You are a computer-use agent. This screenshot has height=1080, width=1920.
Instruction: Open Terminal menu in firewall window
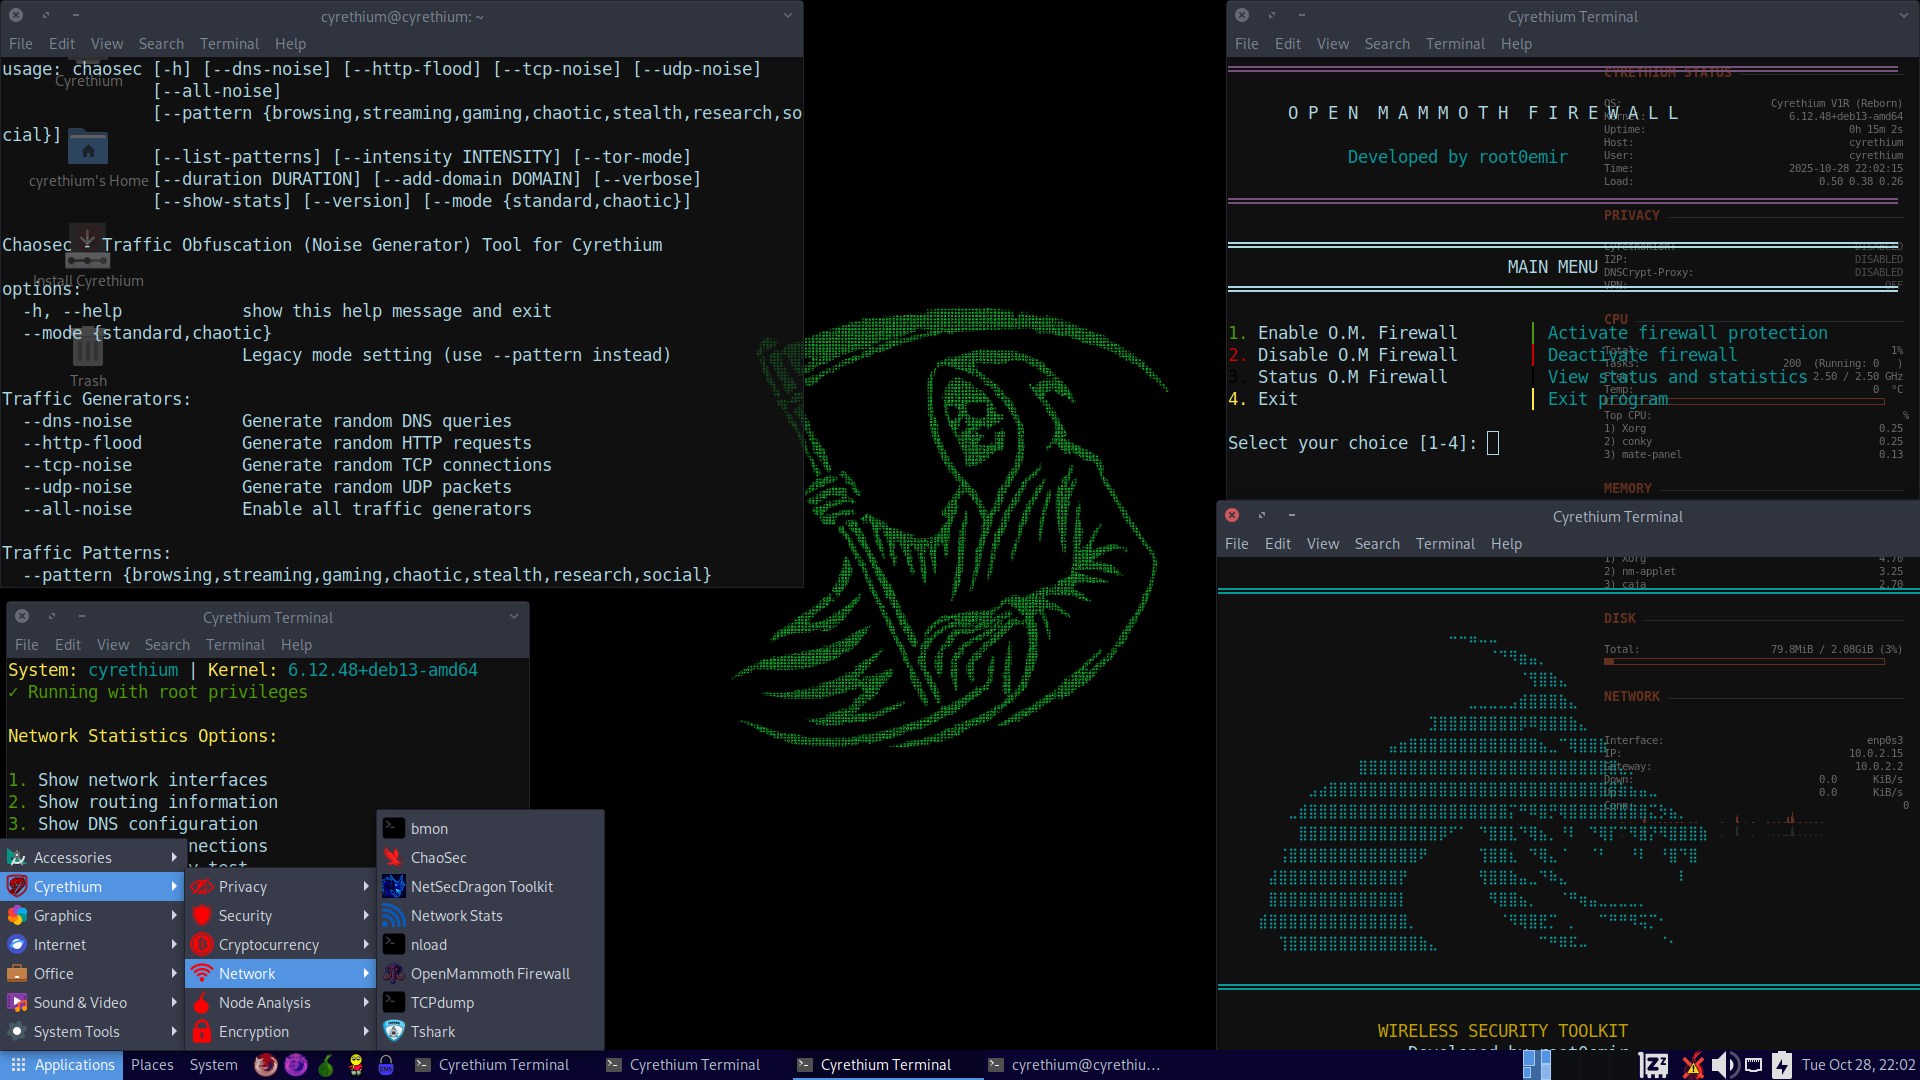[1454, 44]
